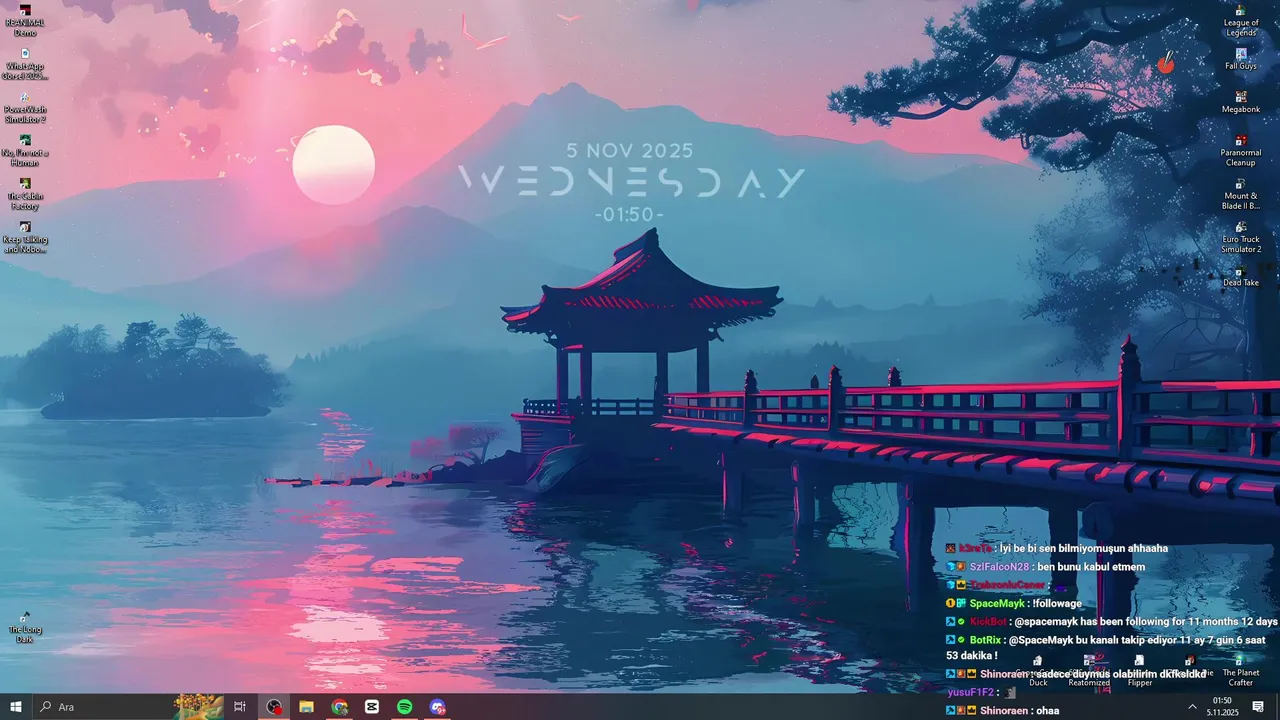This screenshot has width=1280, height=720.
Task: Open Discord from the taskbar
Action: [437, 707]
